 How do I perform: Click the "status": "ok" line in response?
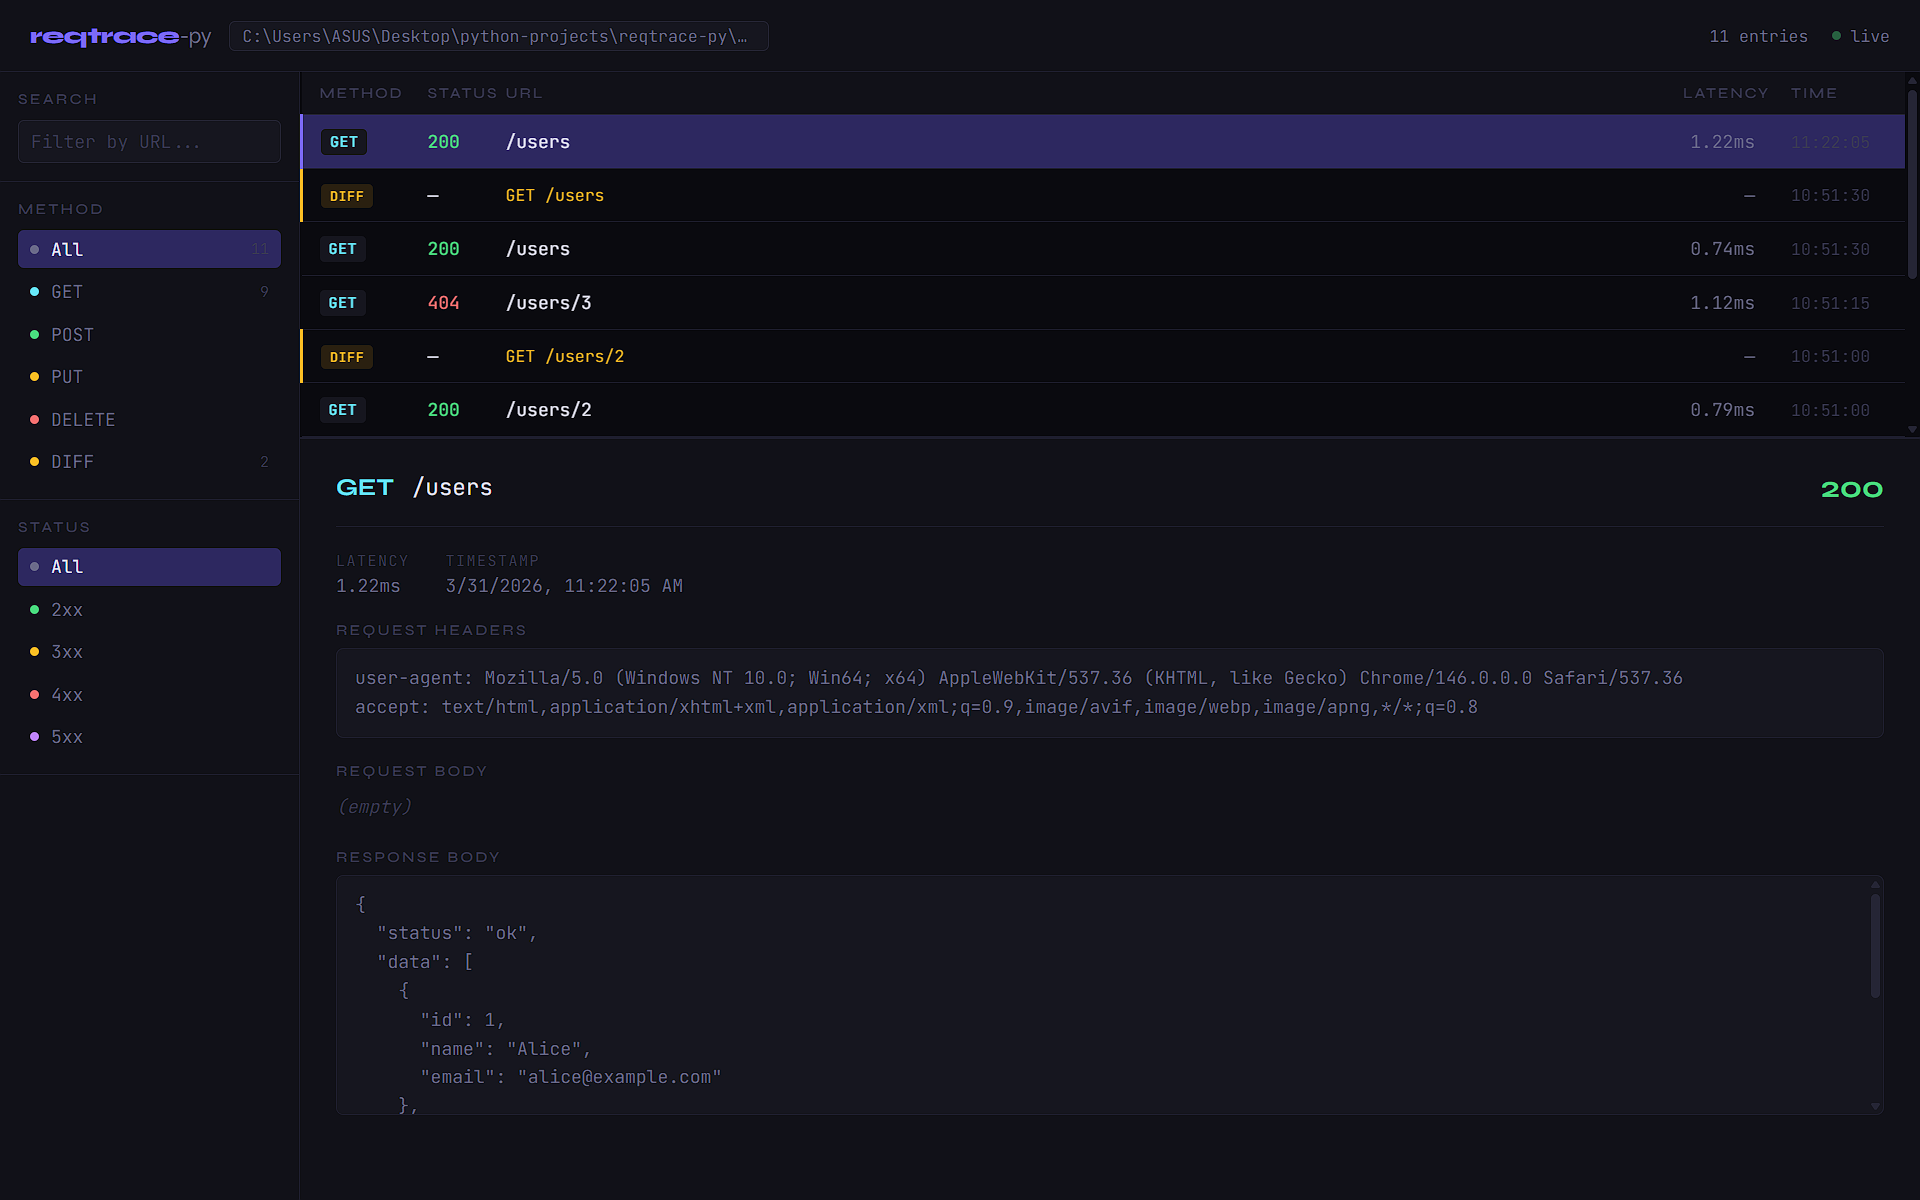pyautogui.click(x=457, y=933)
